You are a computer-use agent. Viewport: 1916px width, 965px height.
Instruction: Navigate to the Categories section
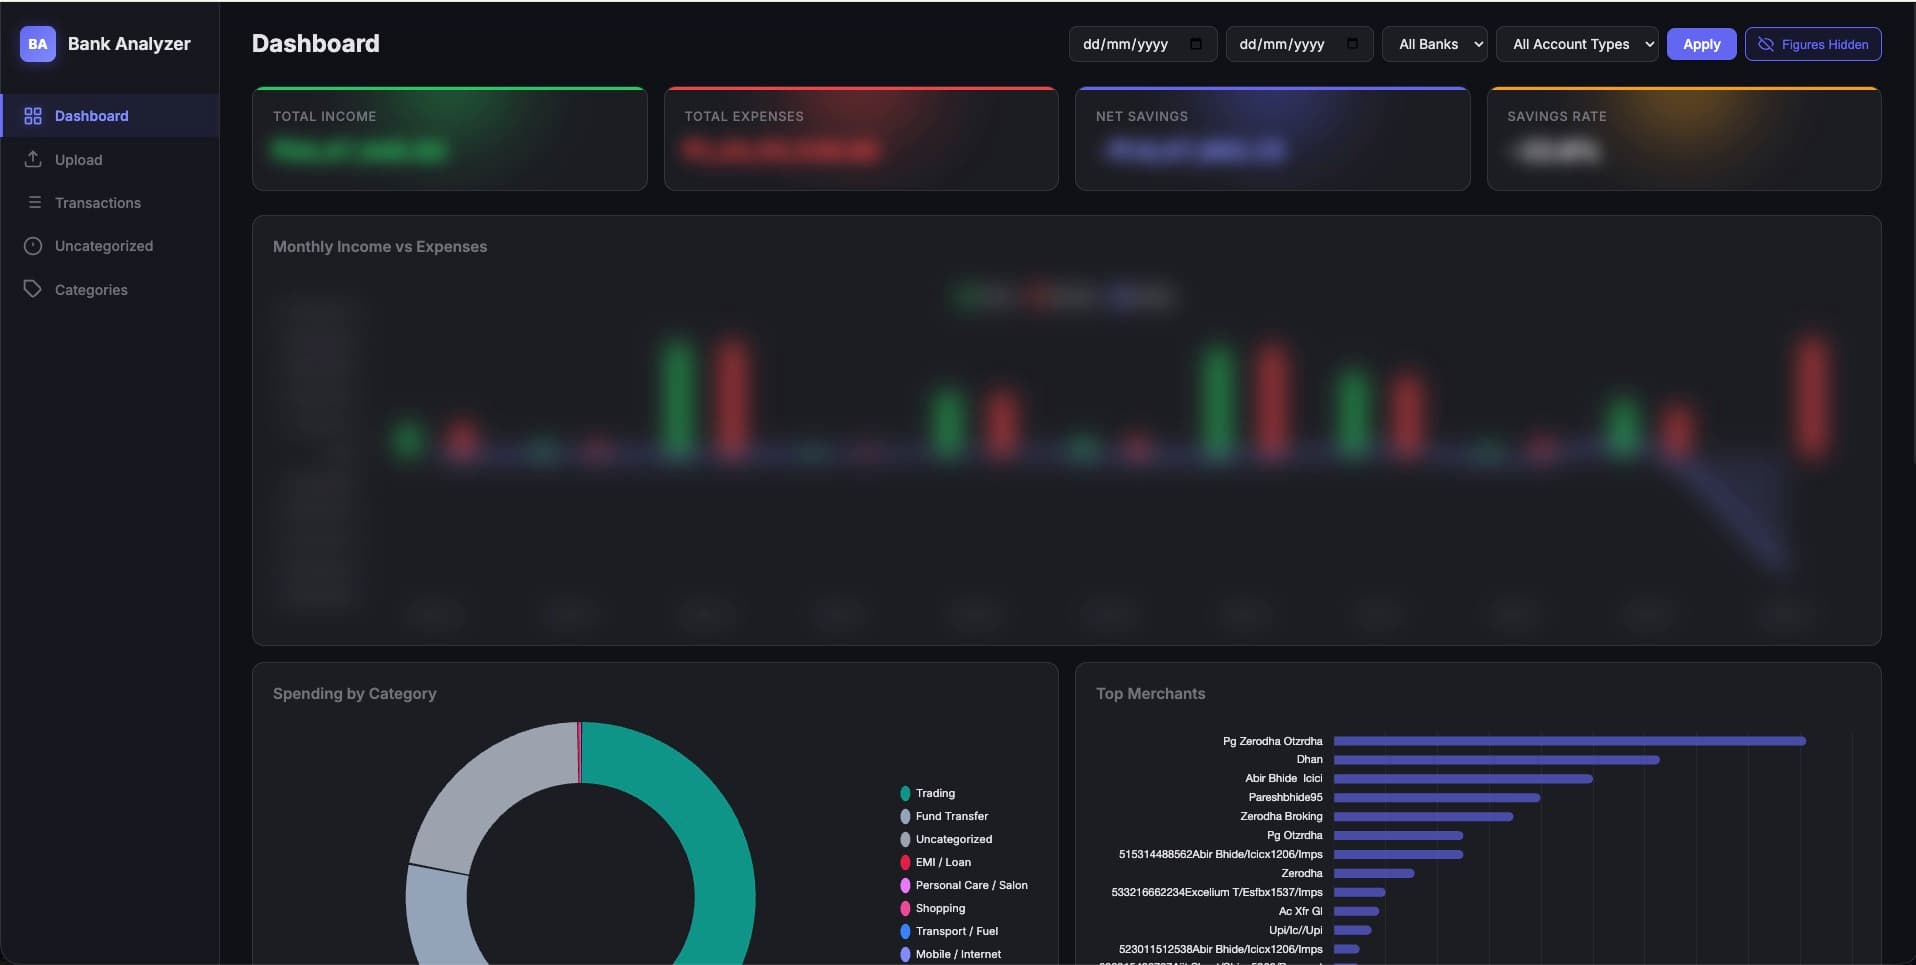click(91, 289)
